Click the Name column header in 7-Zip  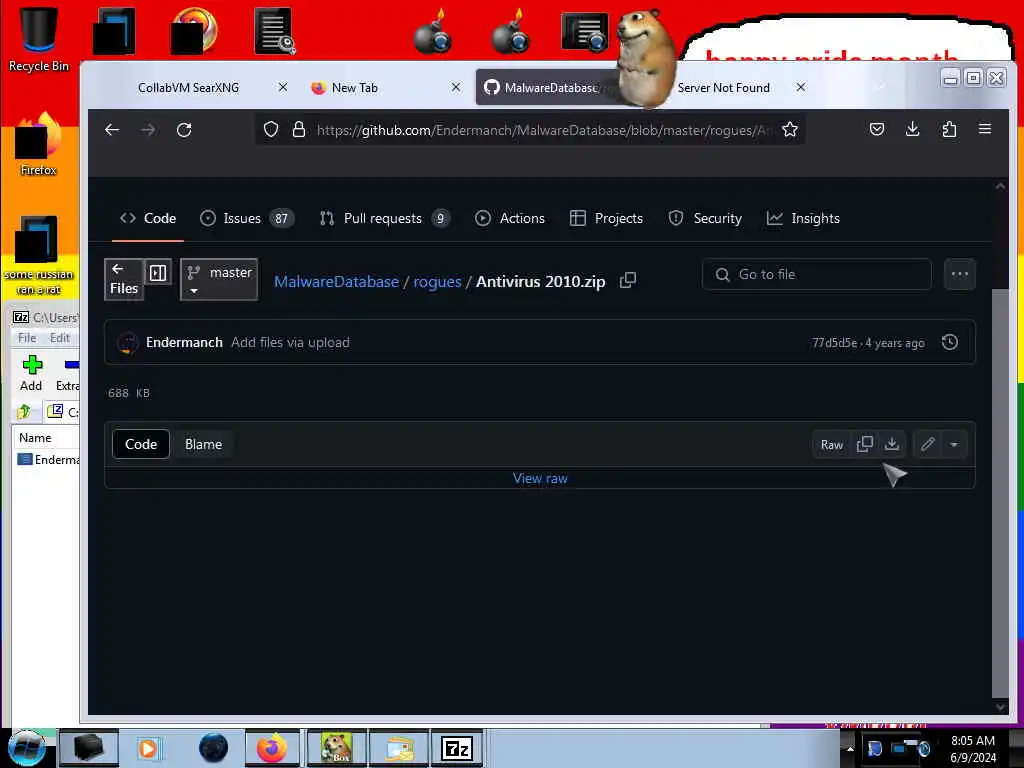(x=35, y=438)
